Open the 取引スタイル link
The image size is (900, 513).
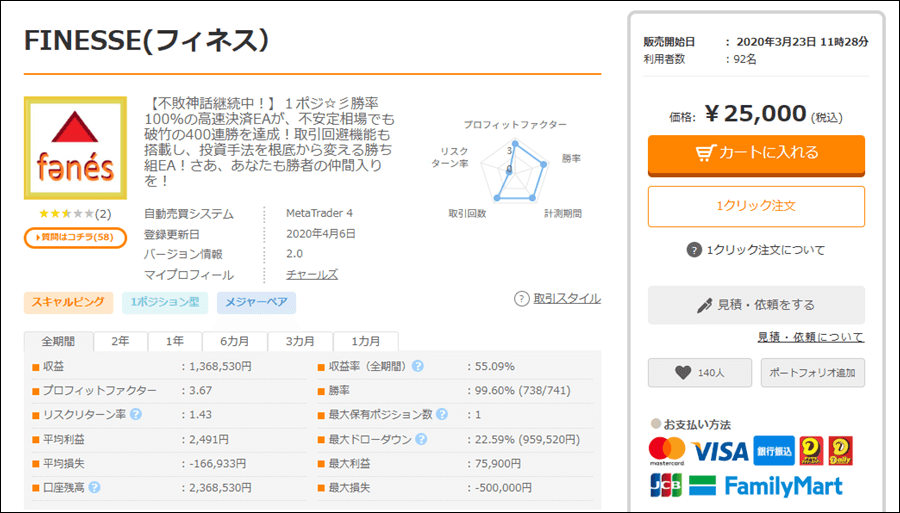click(x=567, y=298)
